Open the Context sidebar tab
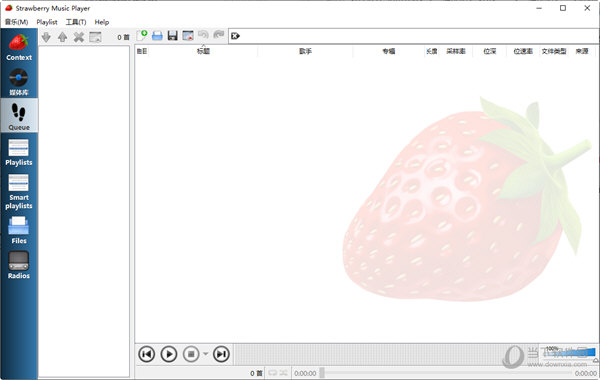600x380 pixels. [19, 47]
